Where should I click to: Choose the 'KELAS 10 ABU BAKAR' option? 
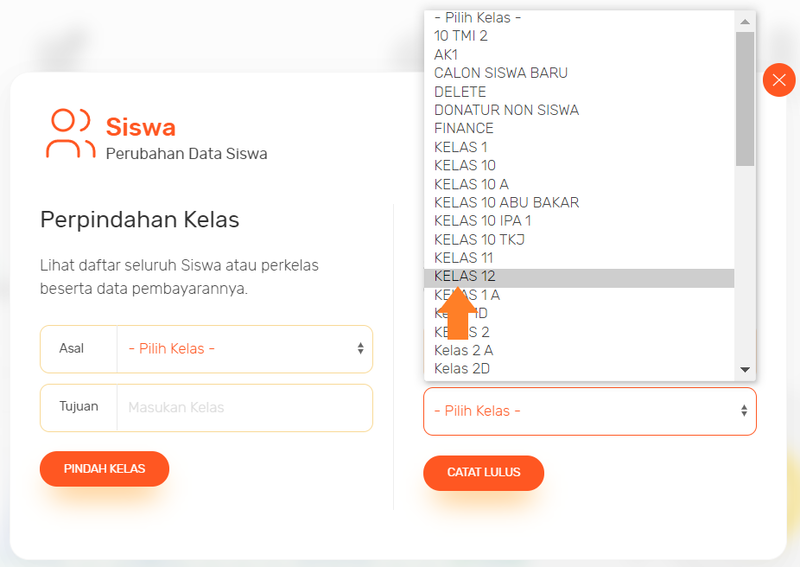tap(579, 203)
